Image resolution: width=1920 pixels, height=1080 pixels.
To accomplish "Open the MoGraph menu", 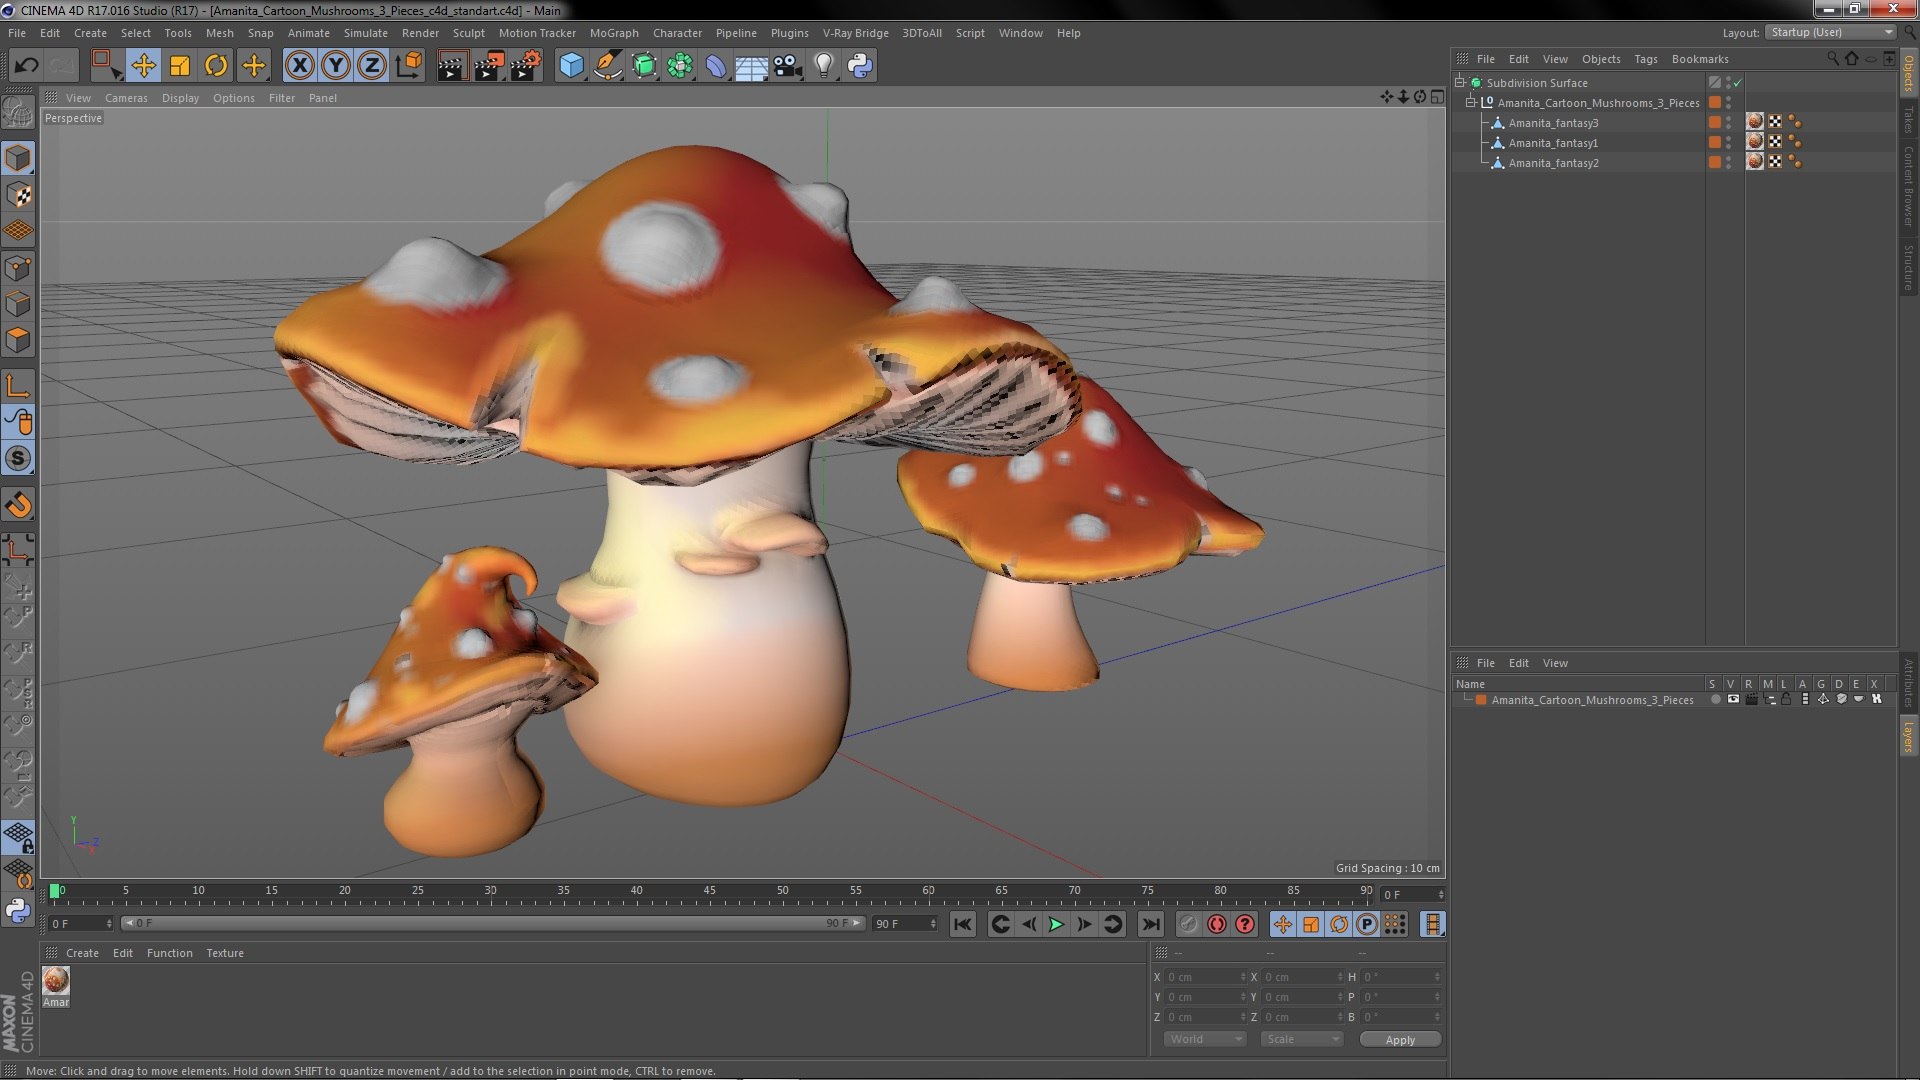I will (613, 33).
